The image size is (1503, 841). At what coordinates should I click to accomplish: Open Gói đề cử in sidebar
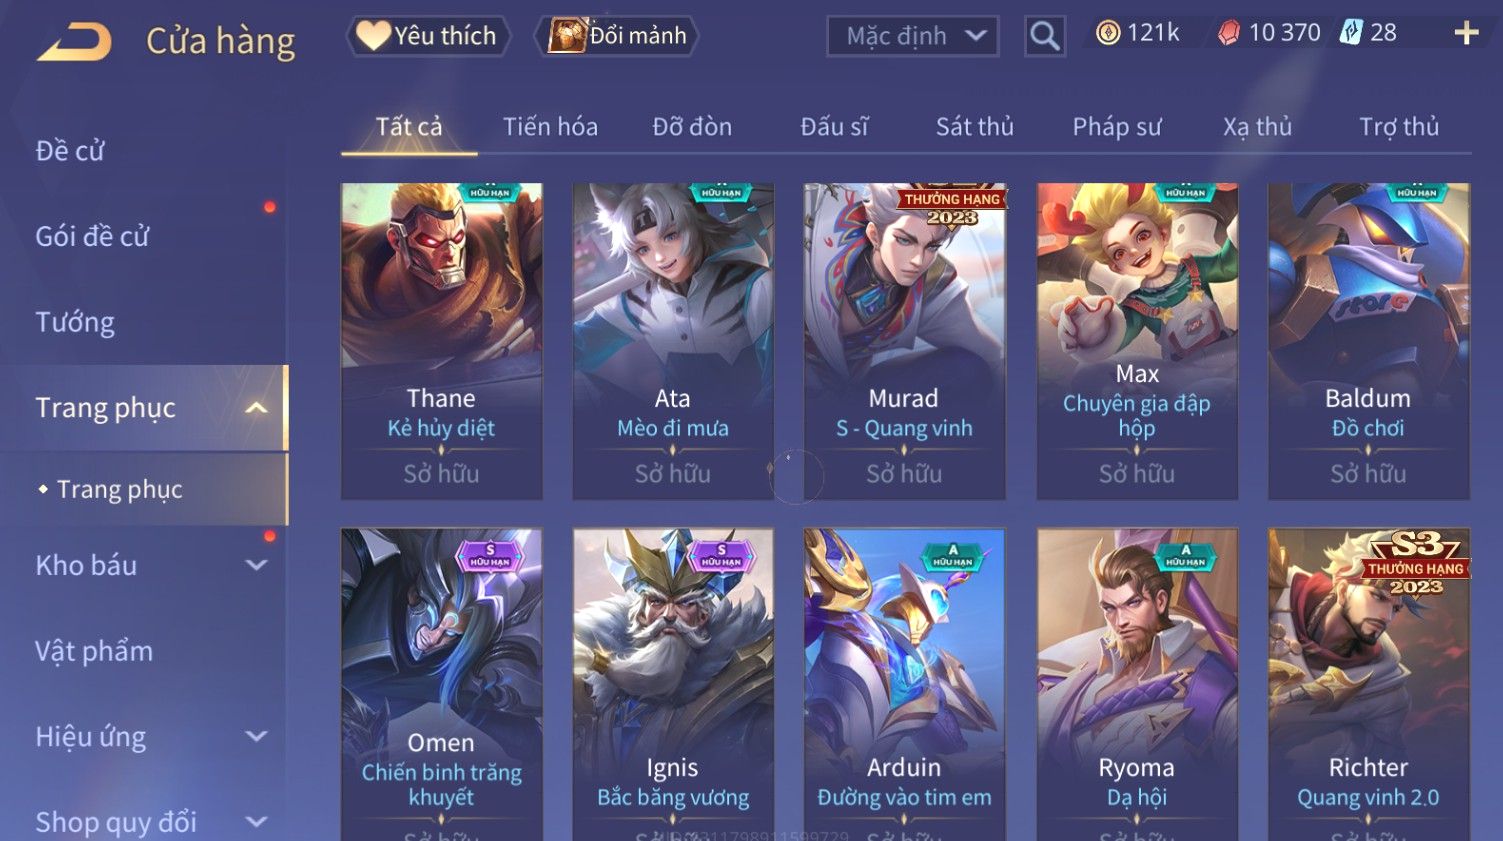[x=92, y=236]
